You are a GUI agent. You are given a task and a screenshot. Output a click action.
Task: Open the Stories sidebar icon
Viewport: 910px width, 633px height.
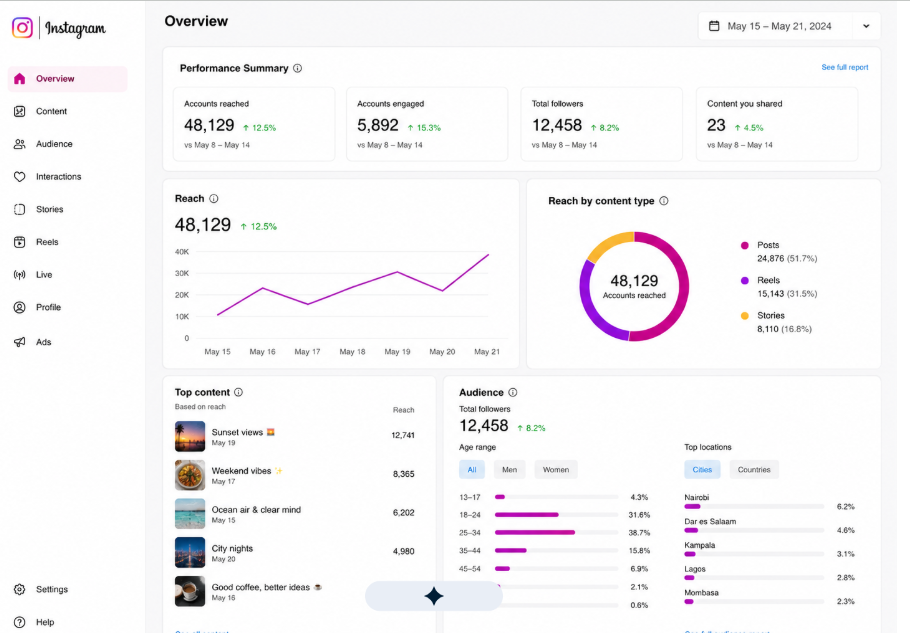[20, 209]
